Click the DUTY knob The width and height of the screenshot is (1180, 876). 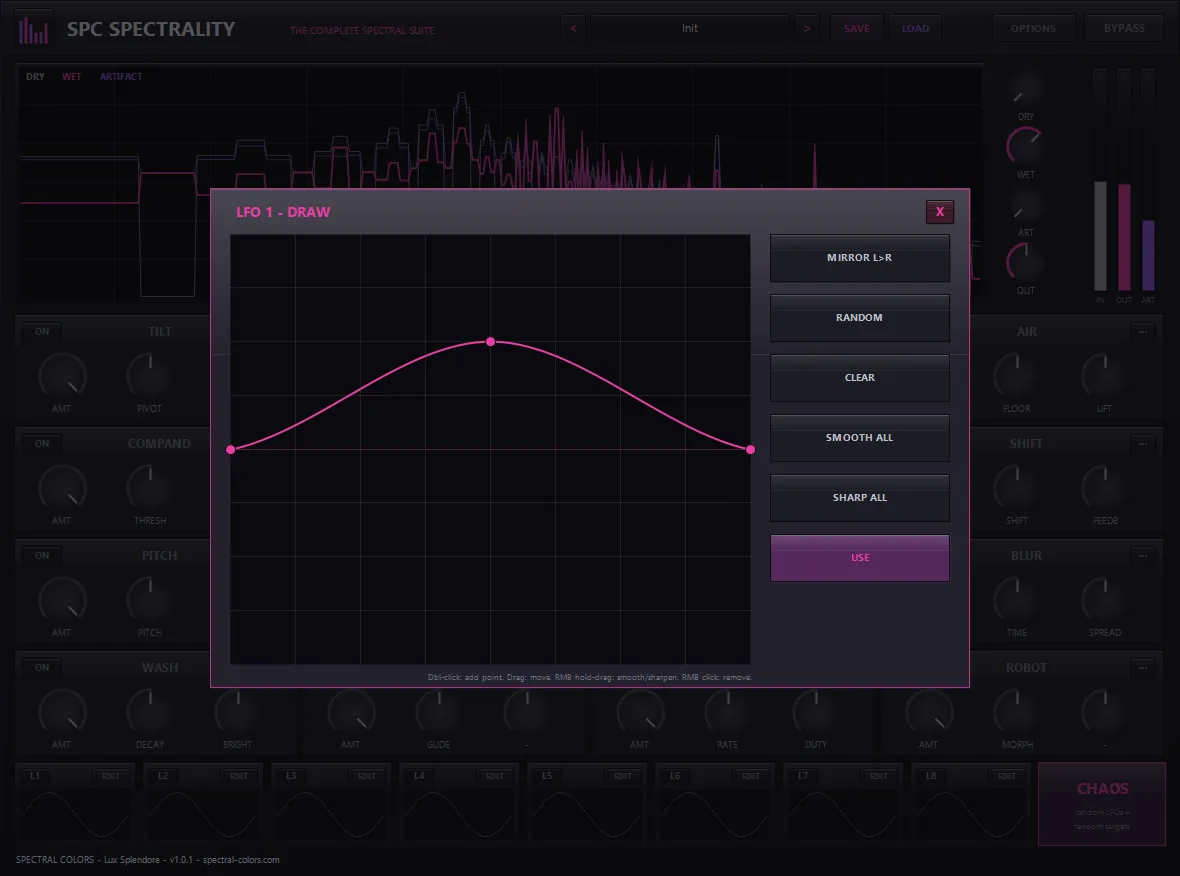[817, 713]
